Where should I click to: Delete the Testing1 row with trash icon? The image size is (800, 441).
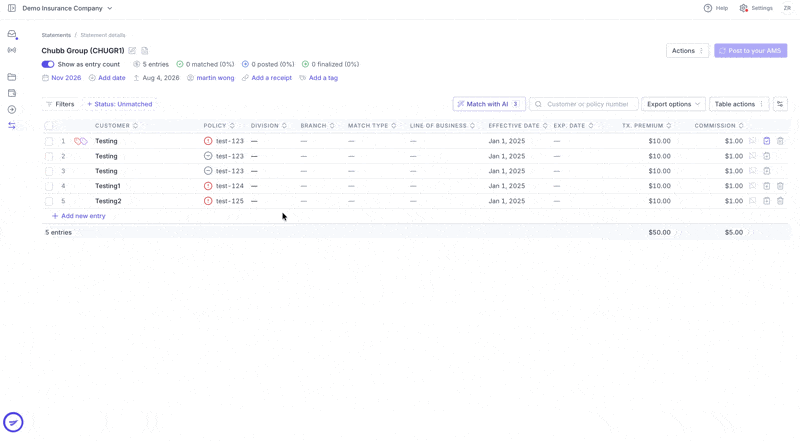(780, 186)
